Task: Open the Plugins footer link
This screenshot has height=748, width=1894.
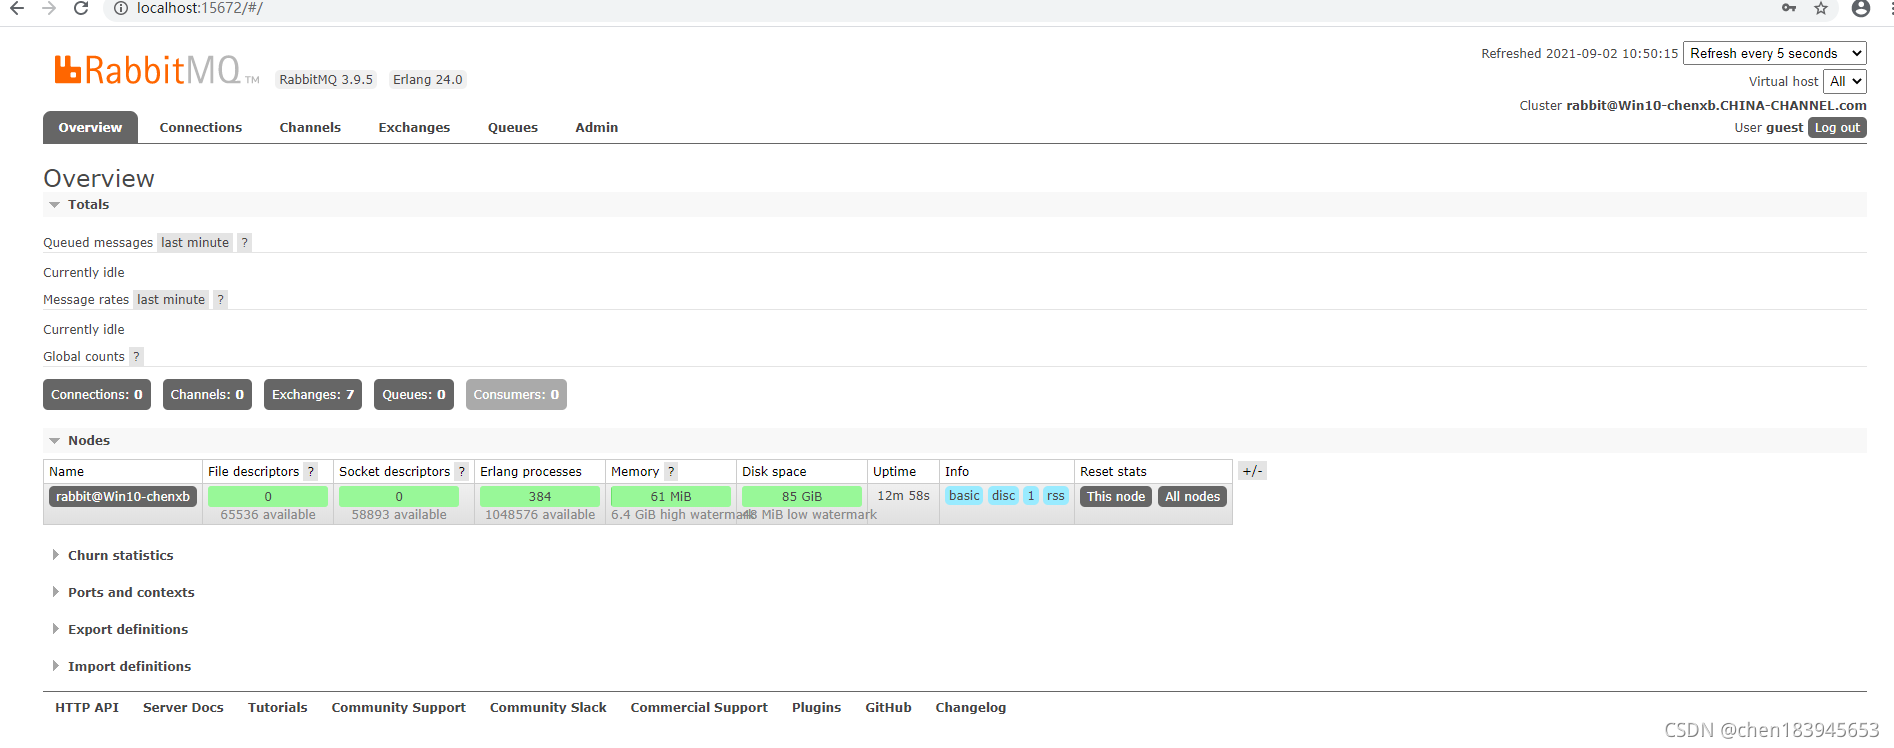Action: point(816,707)
